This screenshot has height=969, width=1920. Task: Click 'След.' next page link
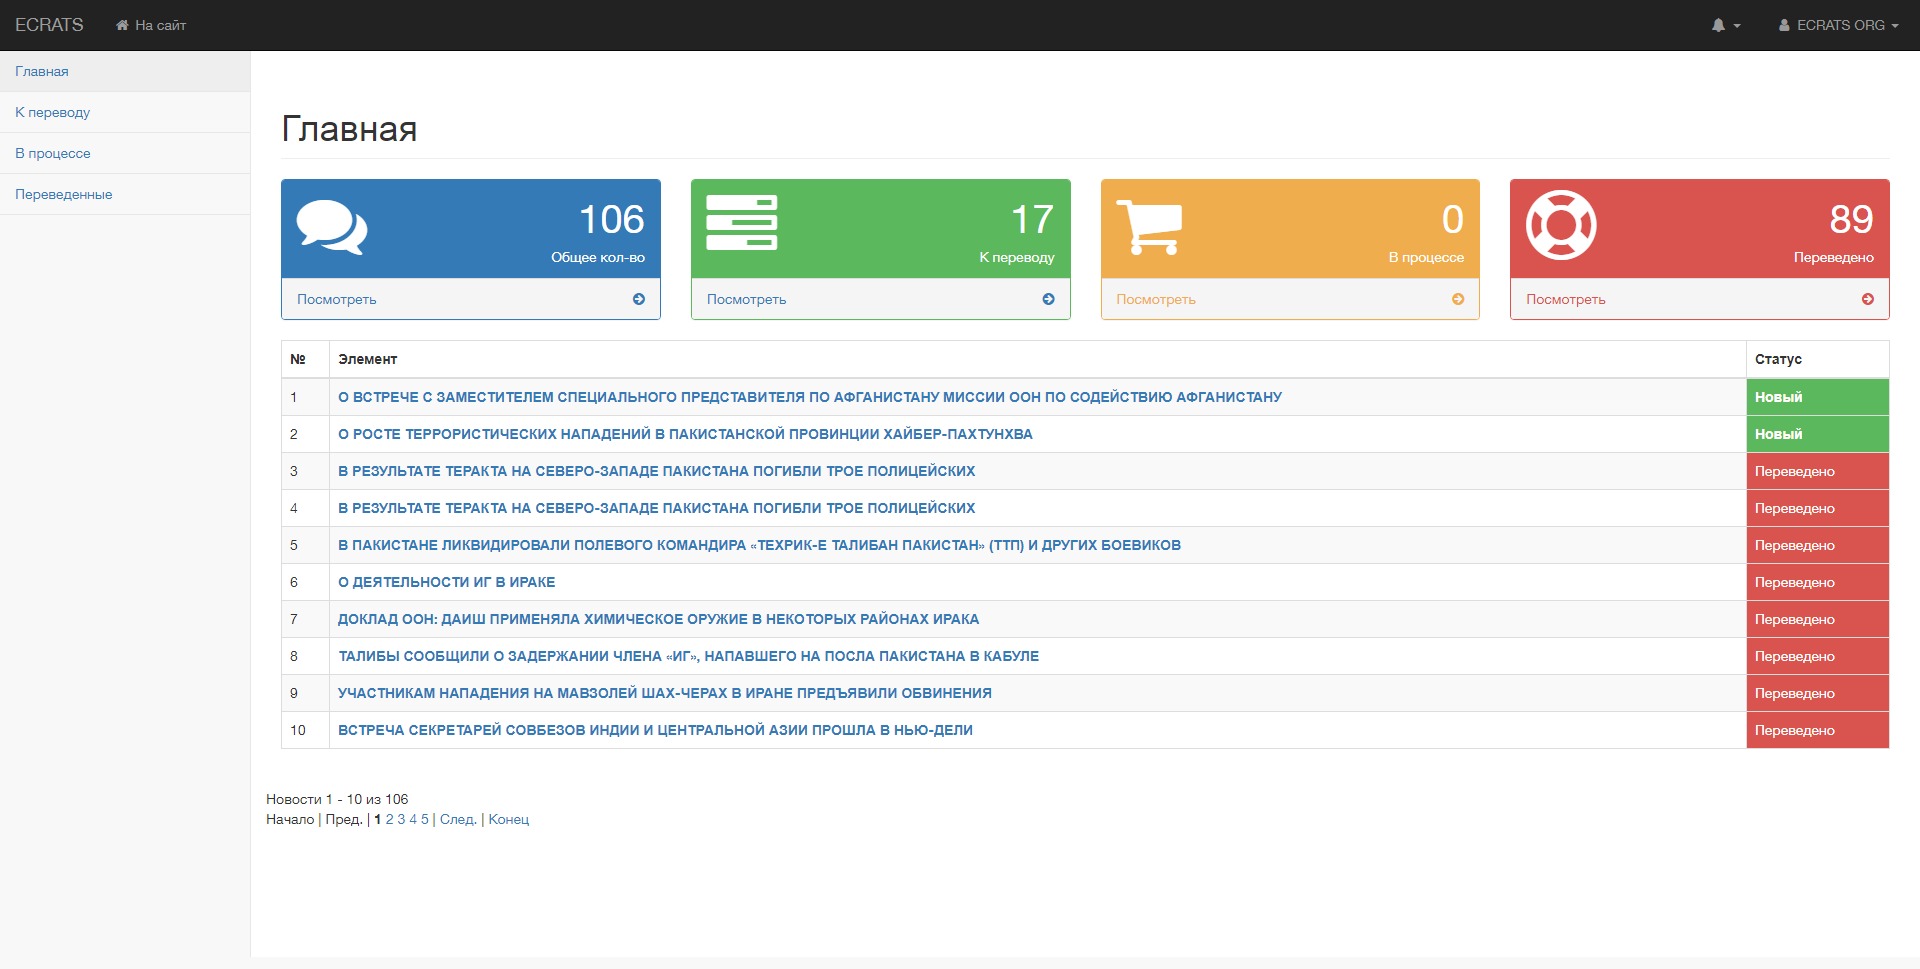click(x=458, y=819)
